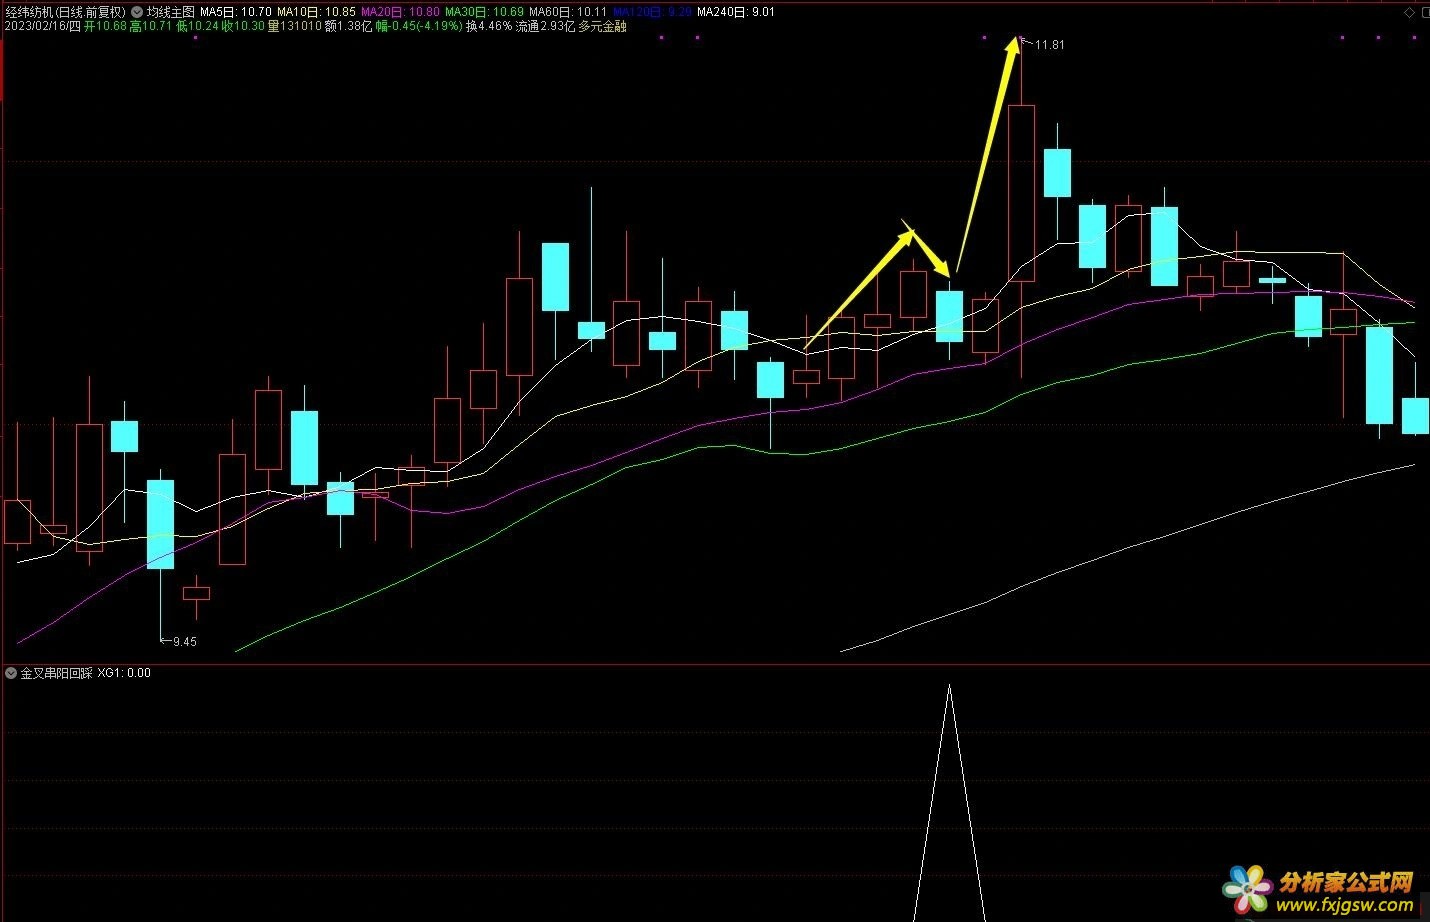The width and height of the screenshot is (1430, 922).
Task: Open the 多元金融 sector link
Action: pyautogui.click(x=602, y=26)
